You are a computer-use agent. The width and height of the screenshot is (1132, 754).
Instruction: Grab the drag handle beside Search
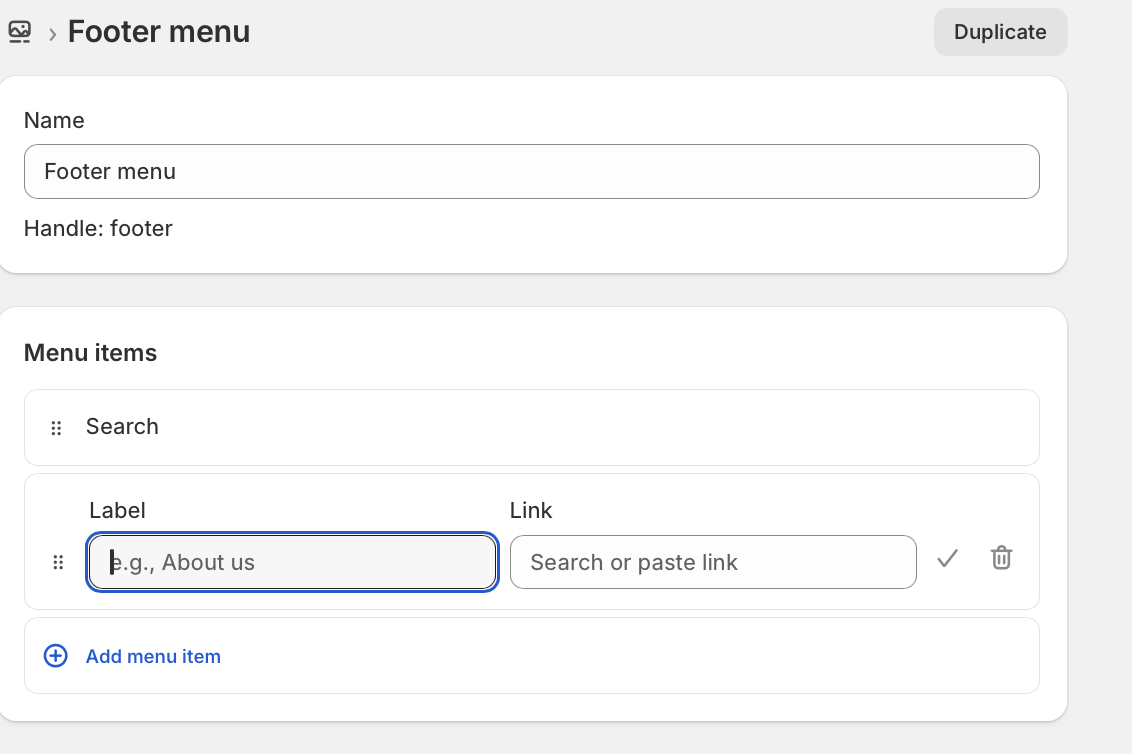pyautogui.click(x=56, y=428)
